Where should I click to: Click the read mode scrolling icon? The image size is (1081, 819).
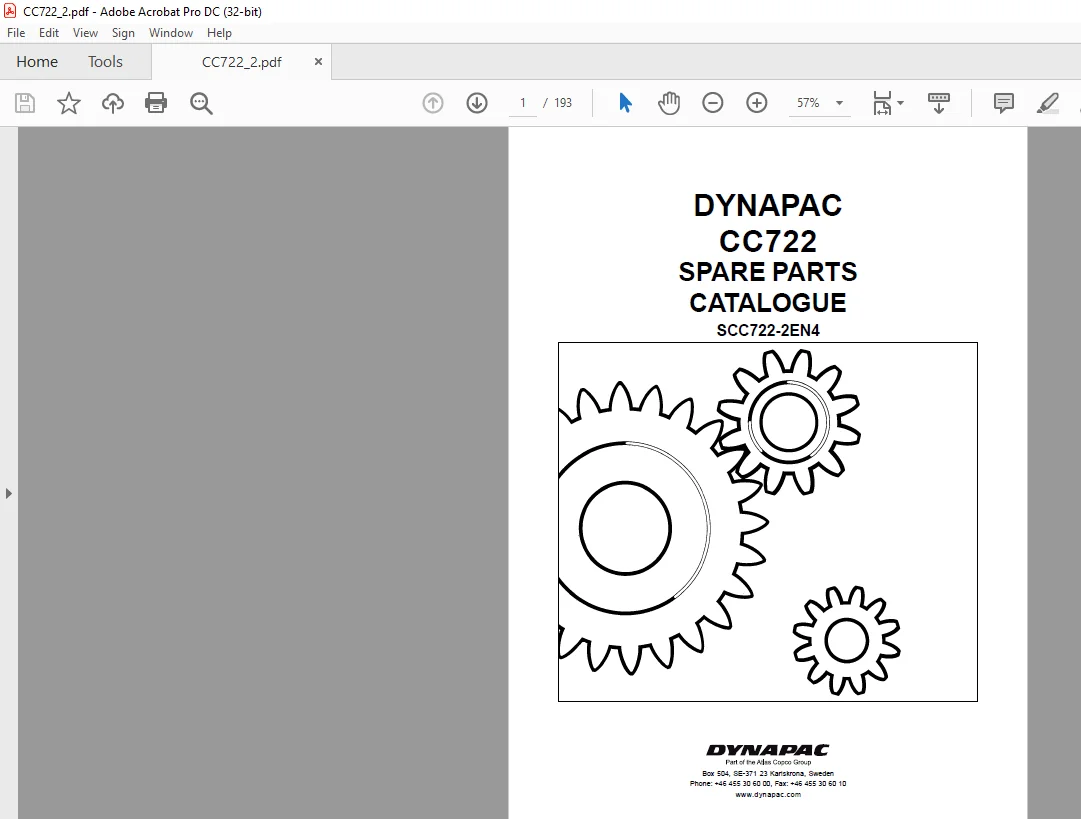pos(939,103)
